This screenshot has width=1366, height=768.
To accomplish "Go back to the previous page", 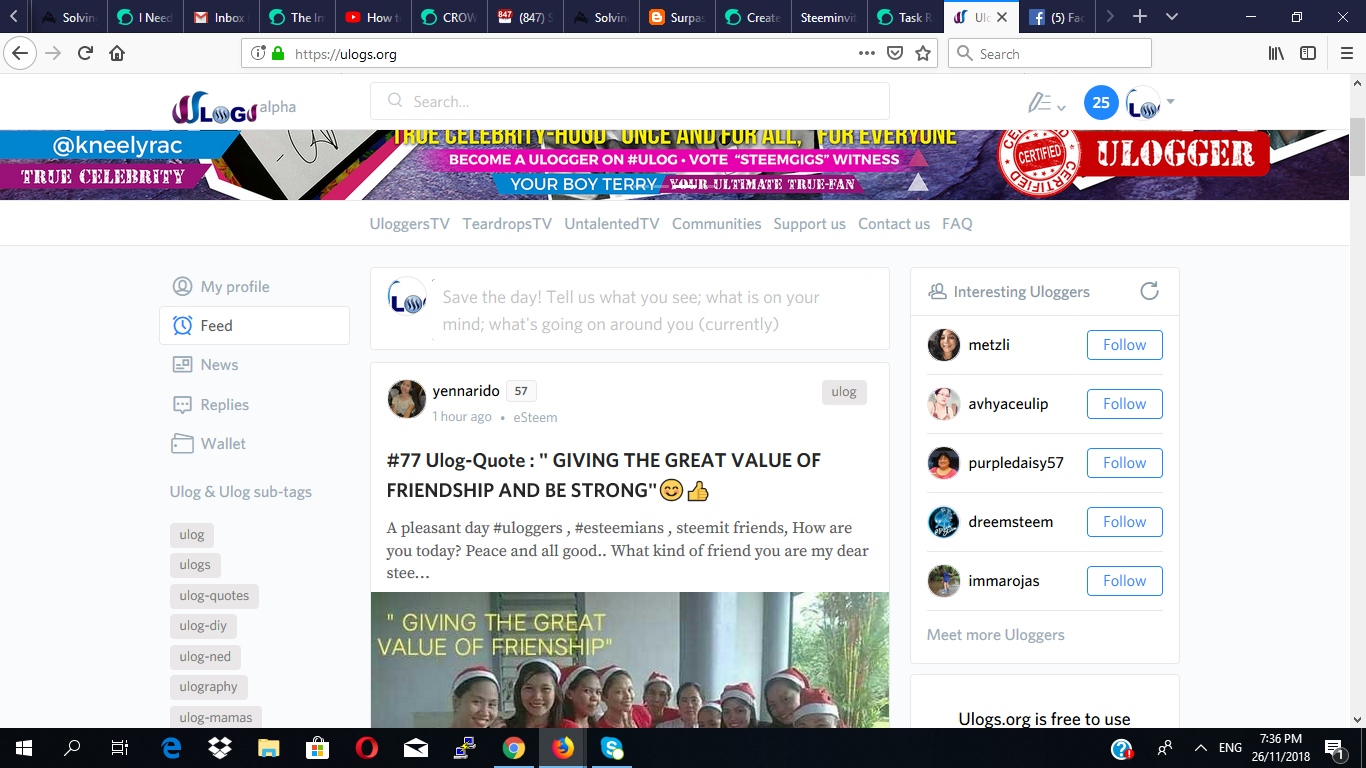I will pos(21,53).
